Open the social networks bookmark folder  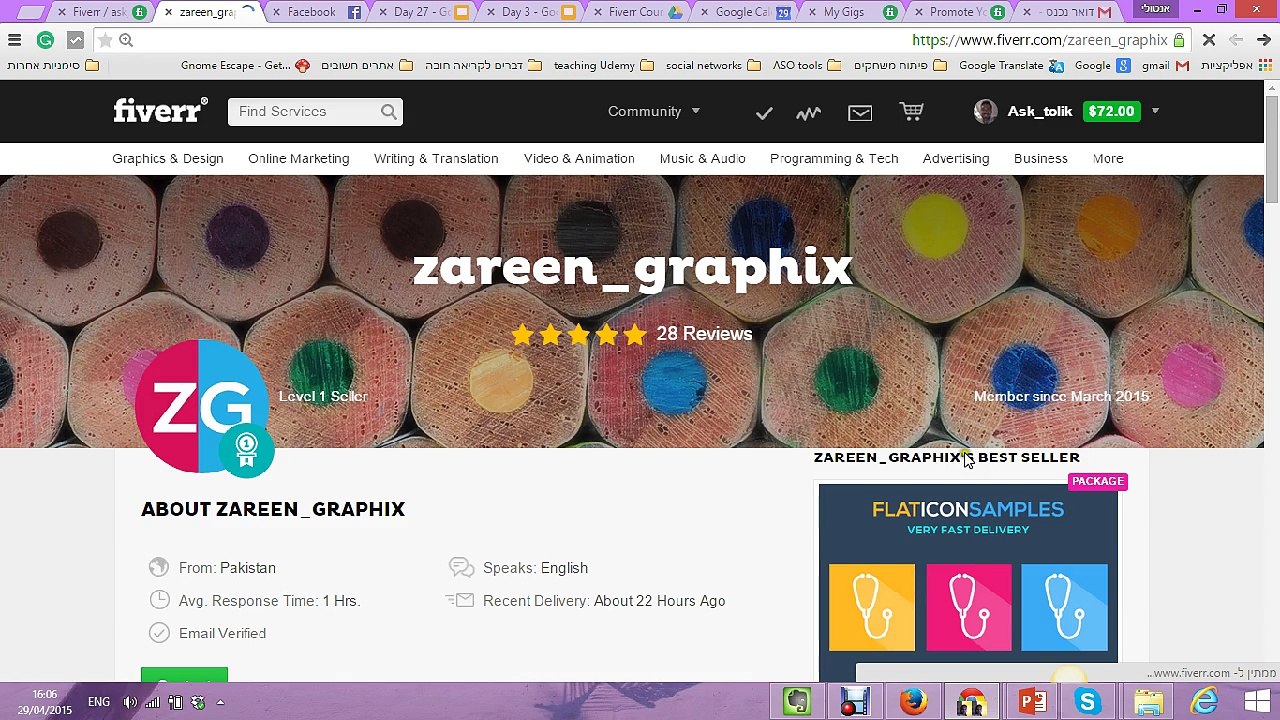(713, 65)
